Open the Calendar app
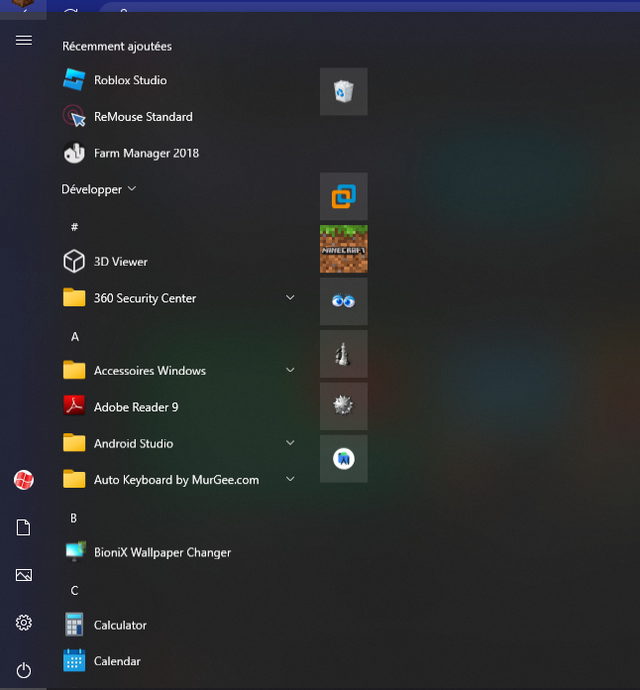 [179, 661]
